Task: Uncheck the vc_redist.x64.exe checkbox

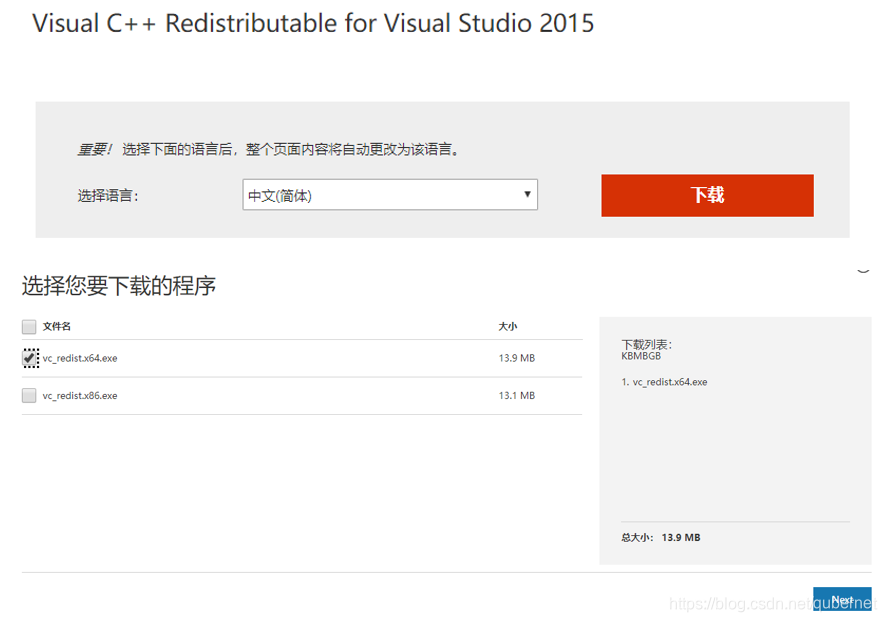Action: (x=30, y=358)
